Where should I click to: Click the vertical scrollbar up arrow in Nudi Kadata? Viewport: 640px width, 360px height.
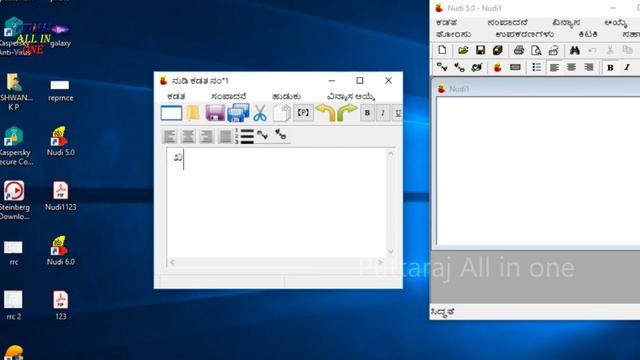pos(391,153)
